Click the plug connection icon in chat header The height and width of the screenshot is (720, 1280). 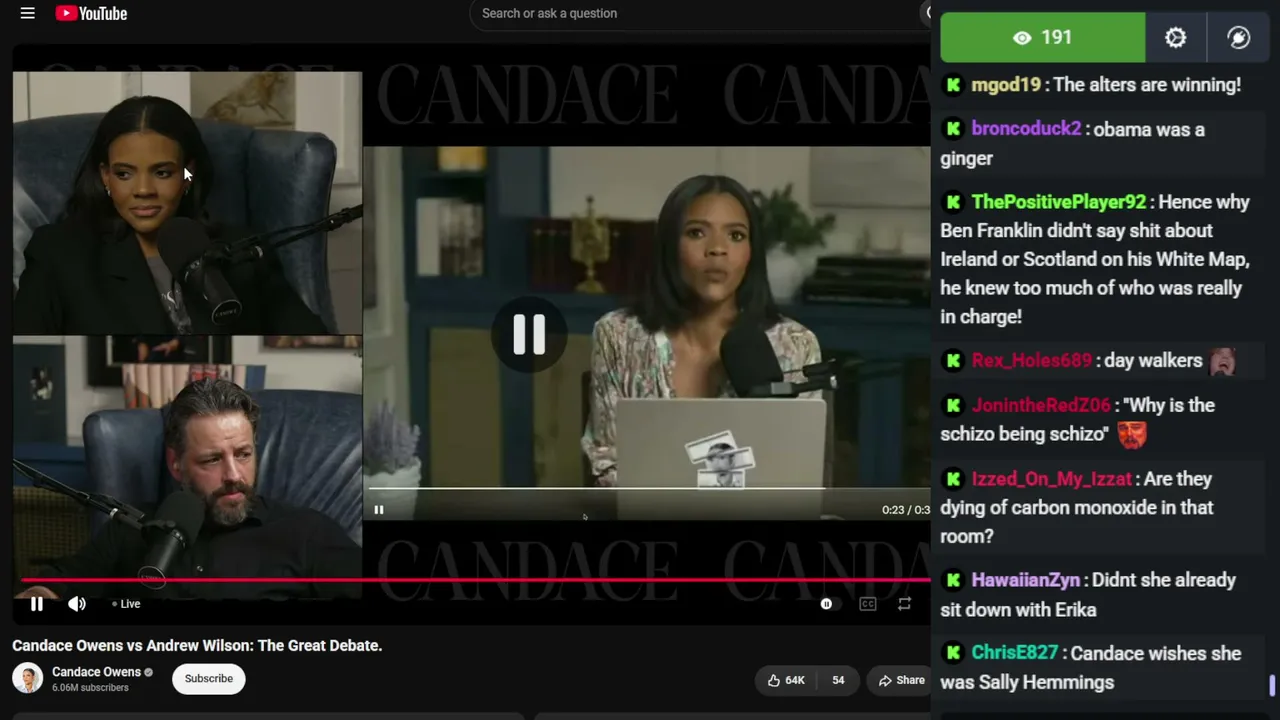(x=1239, y=37)
